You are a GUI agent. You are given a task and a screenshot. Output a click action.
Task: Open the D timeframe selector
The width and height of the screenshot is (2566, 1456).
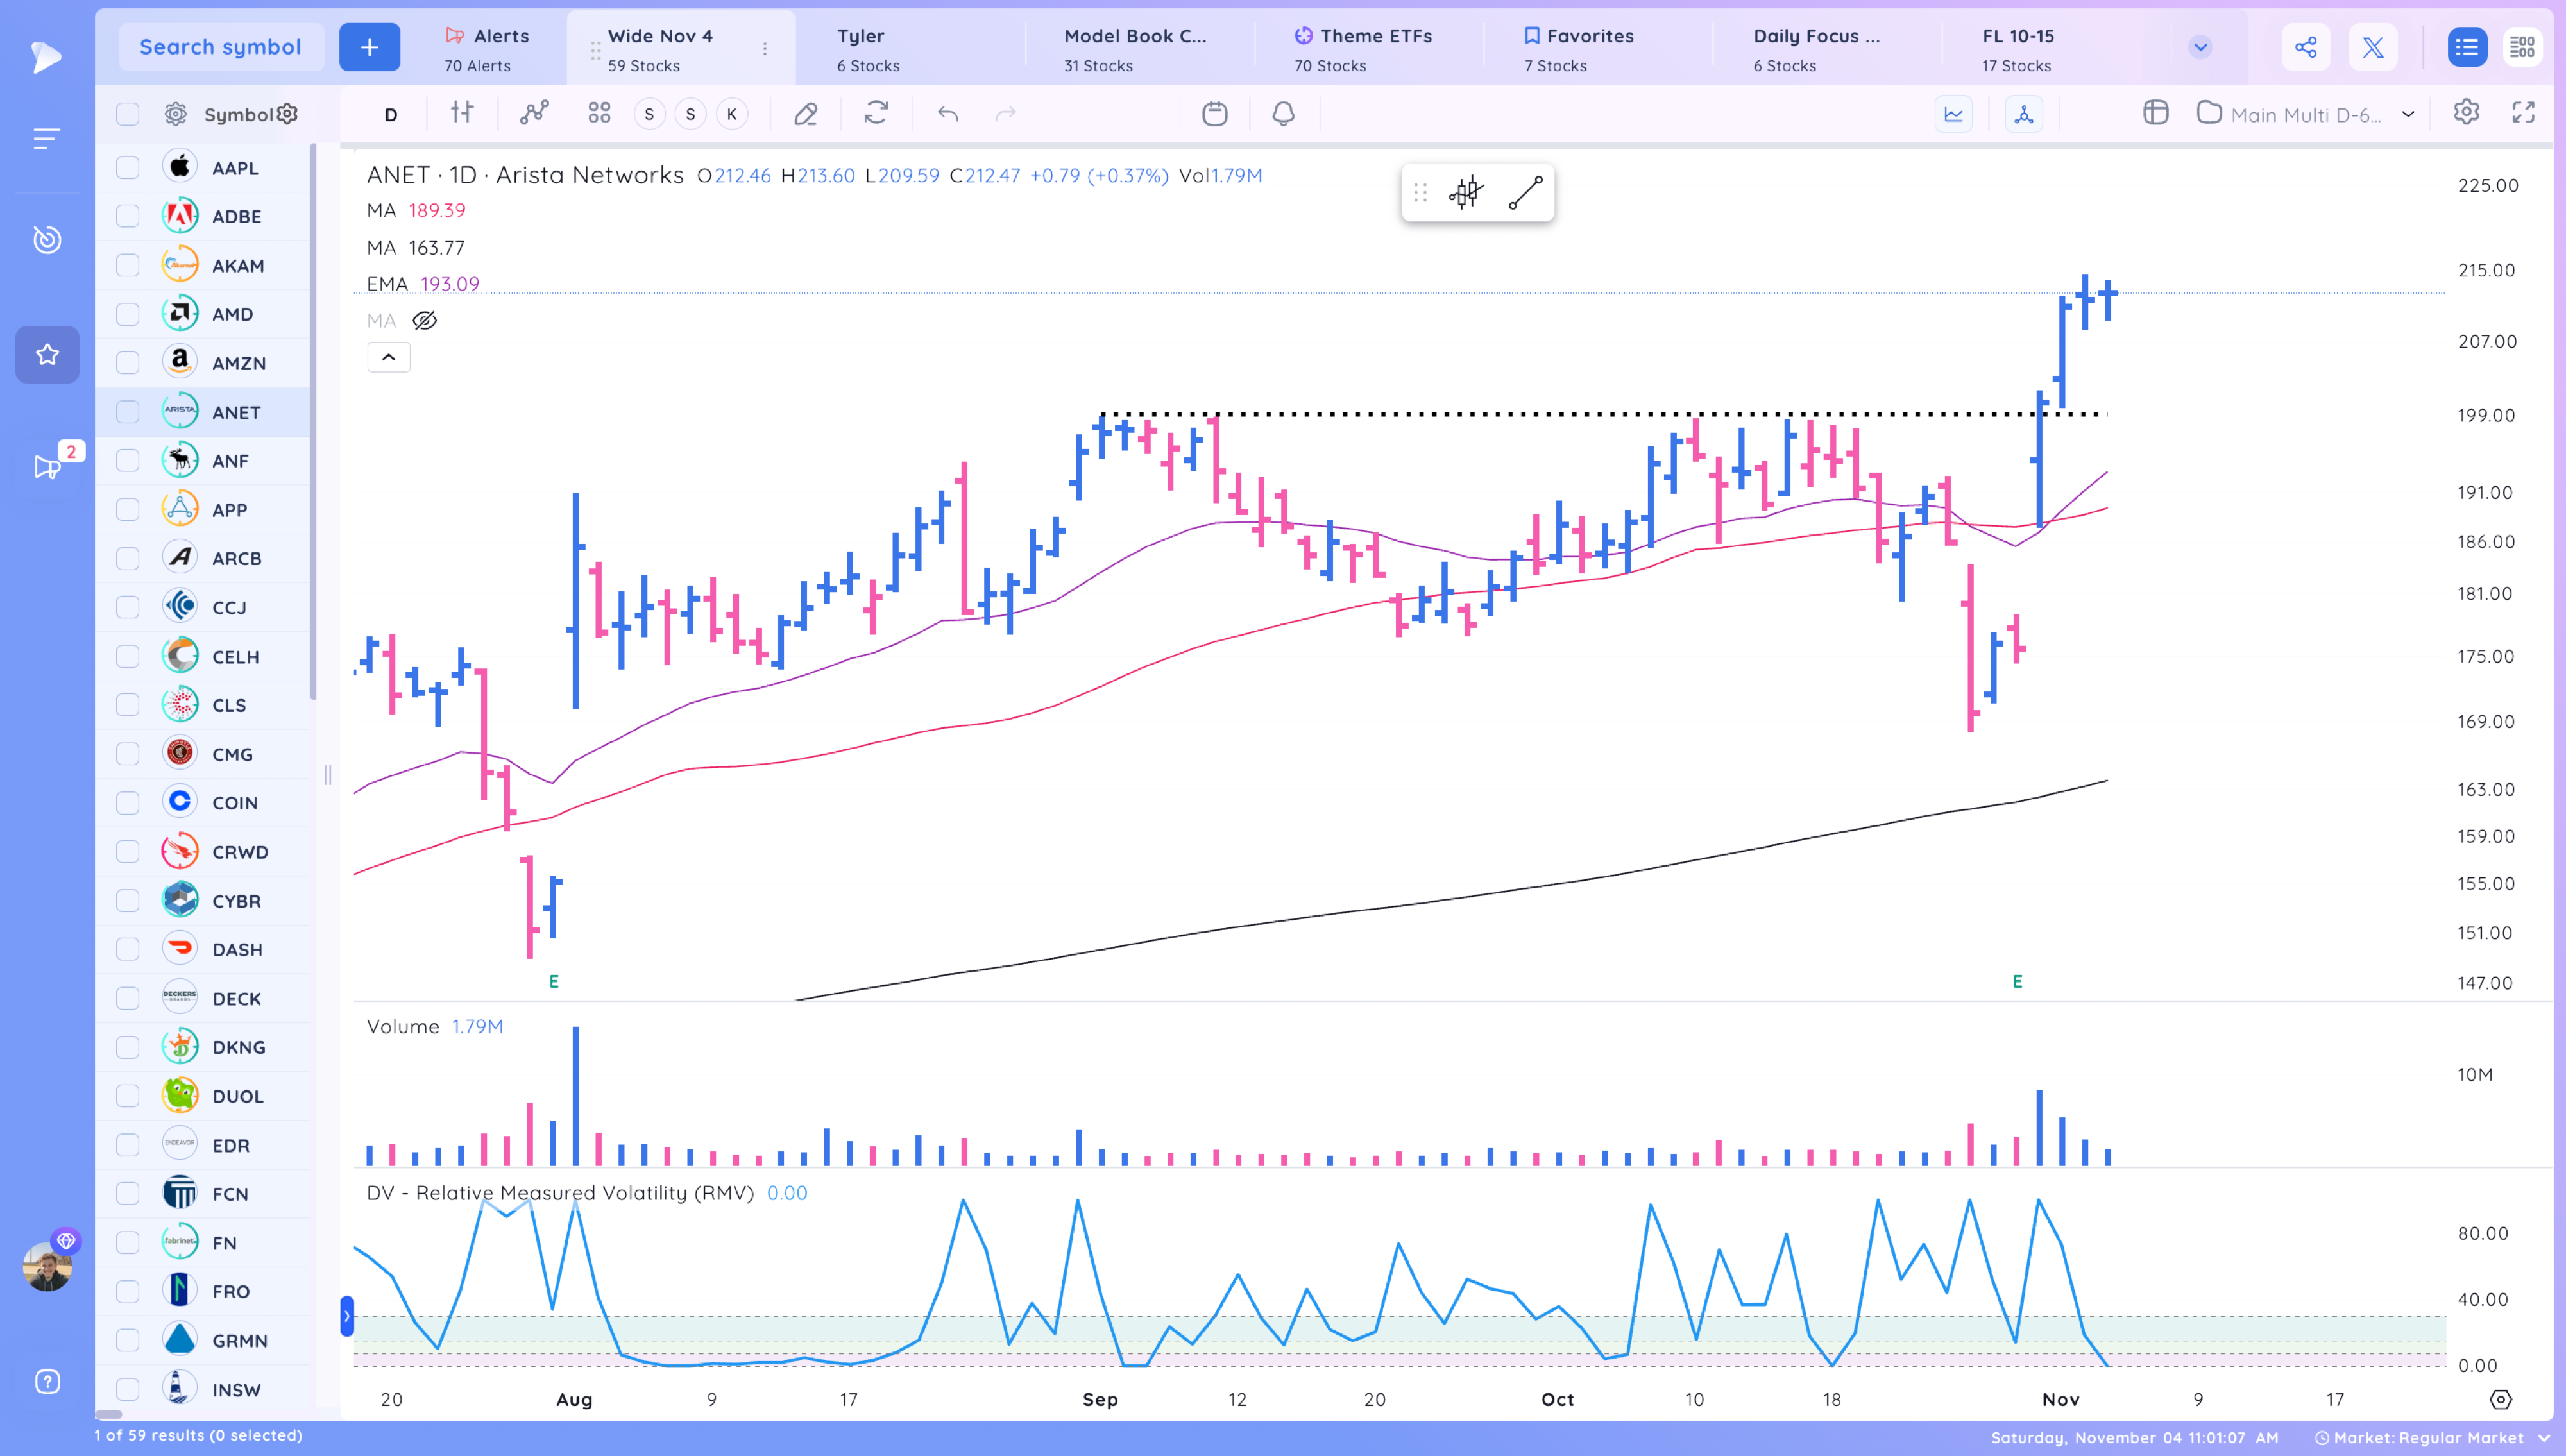(x=391, y=114)
